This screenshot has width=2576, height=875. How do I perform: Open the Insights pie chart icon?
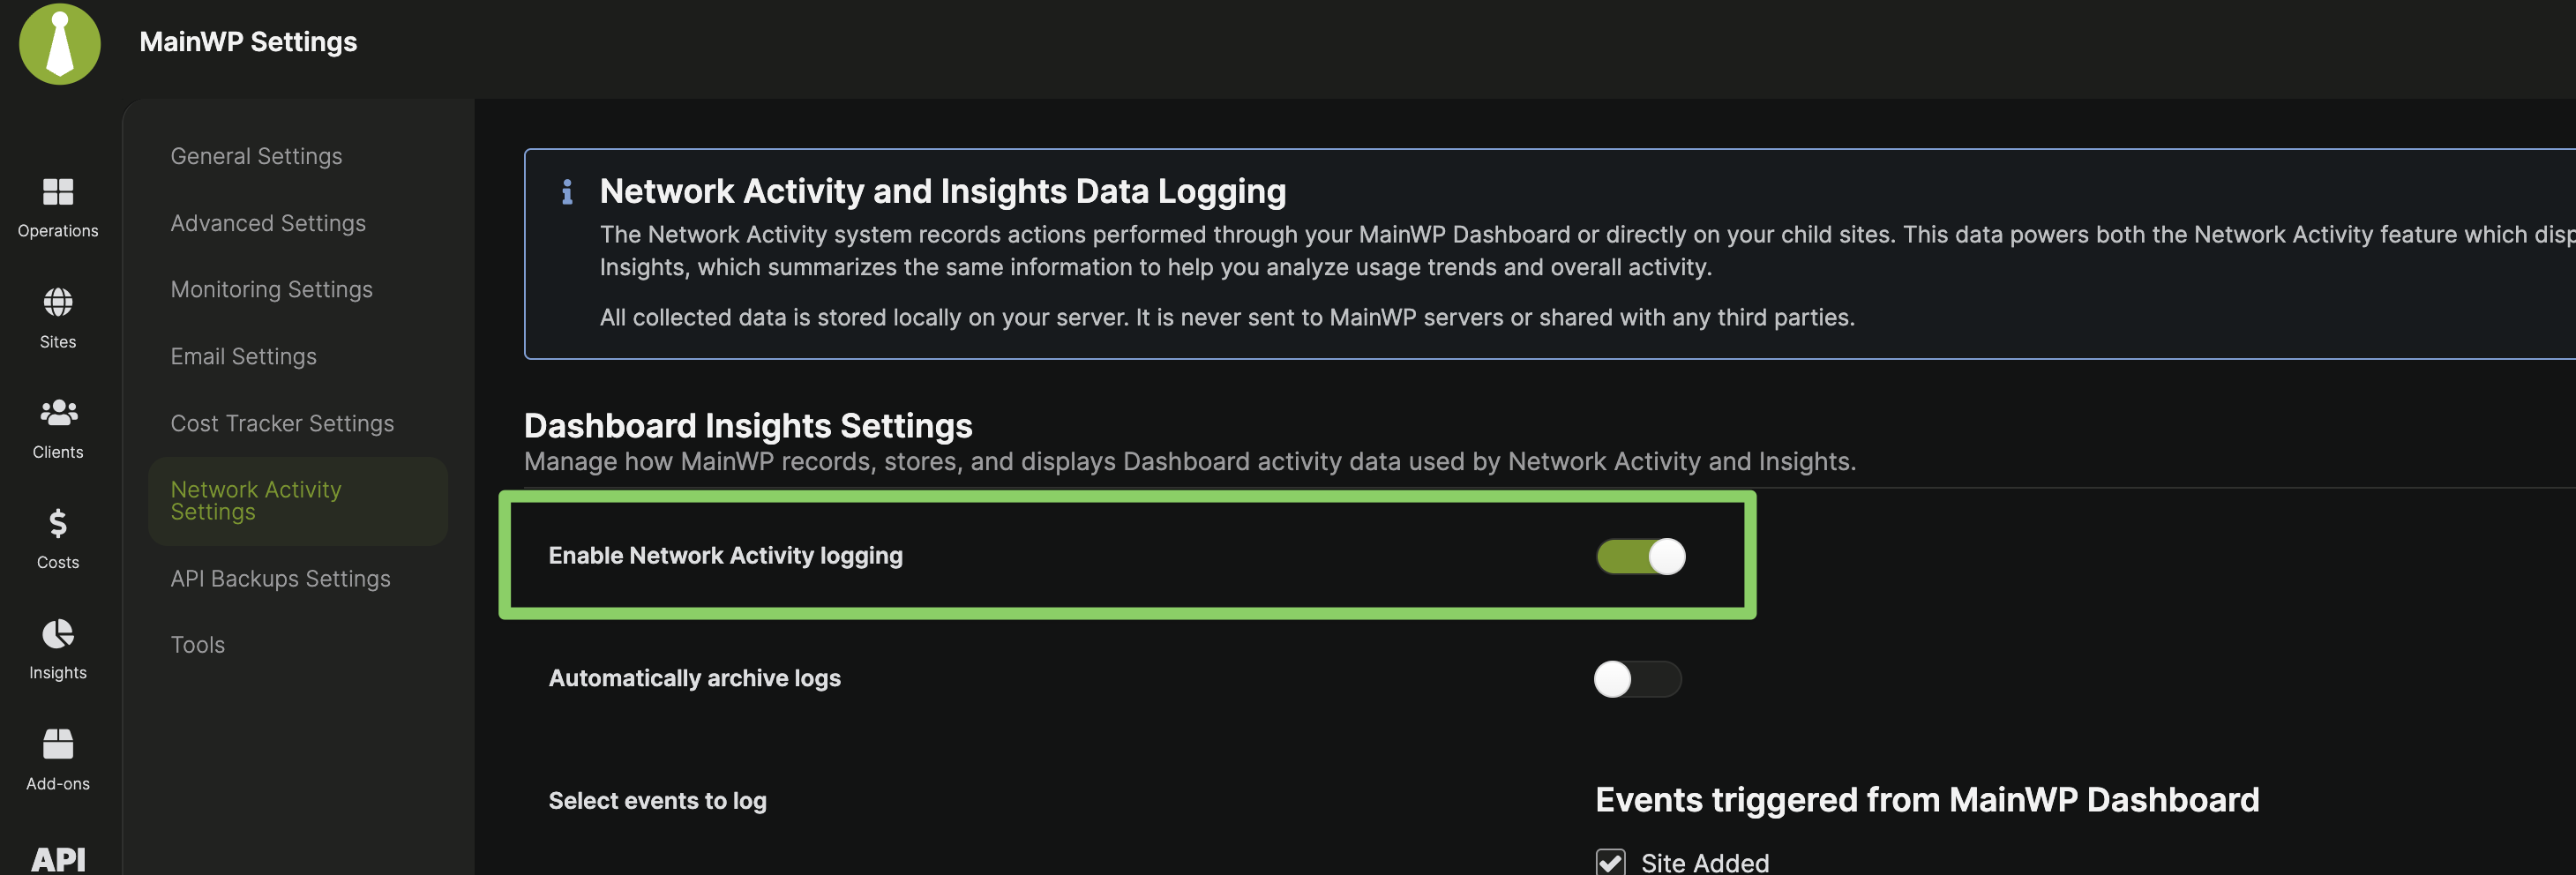(58, 634)
